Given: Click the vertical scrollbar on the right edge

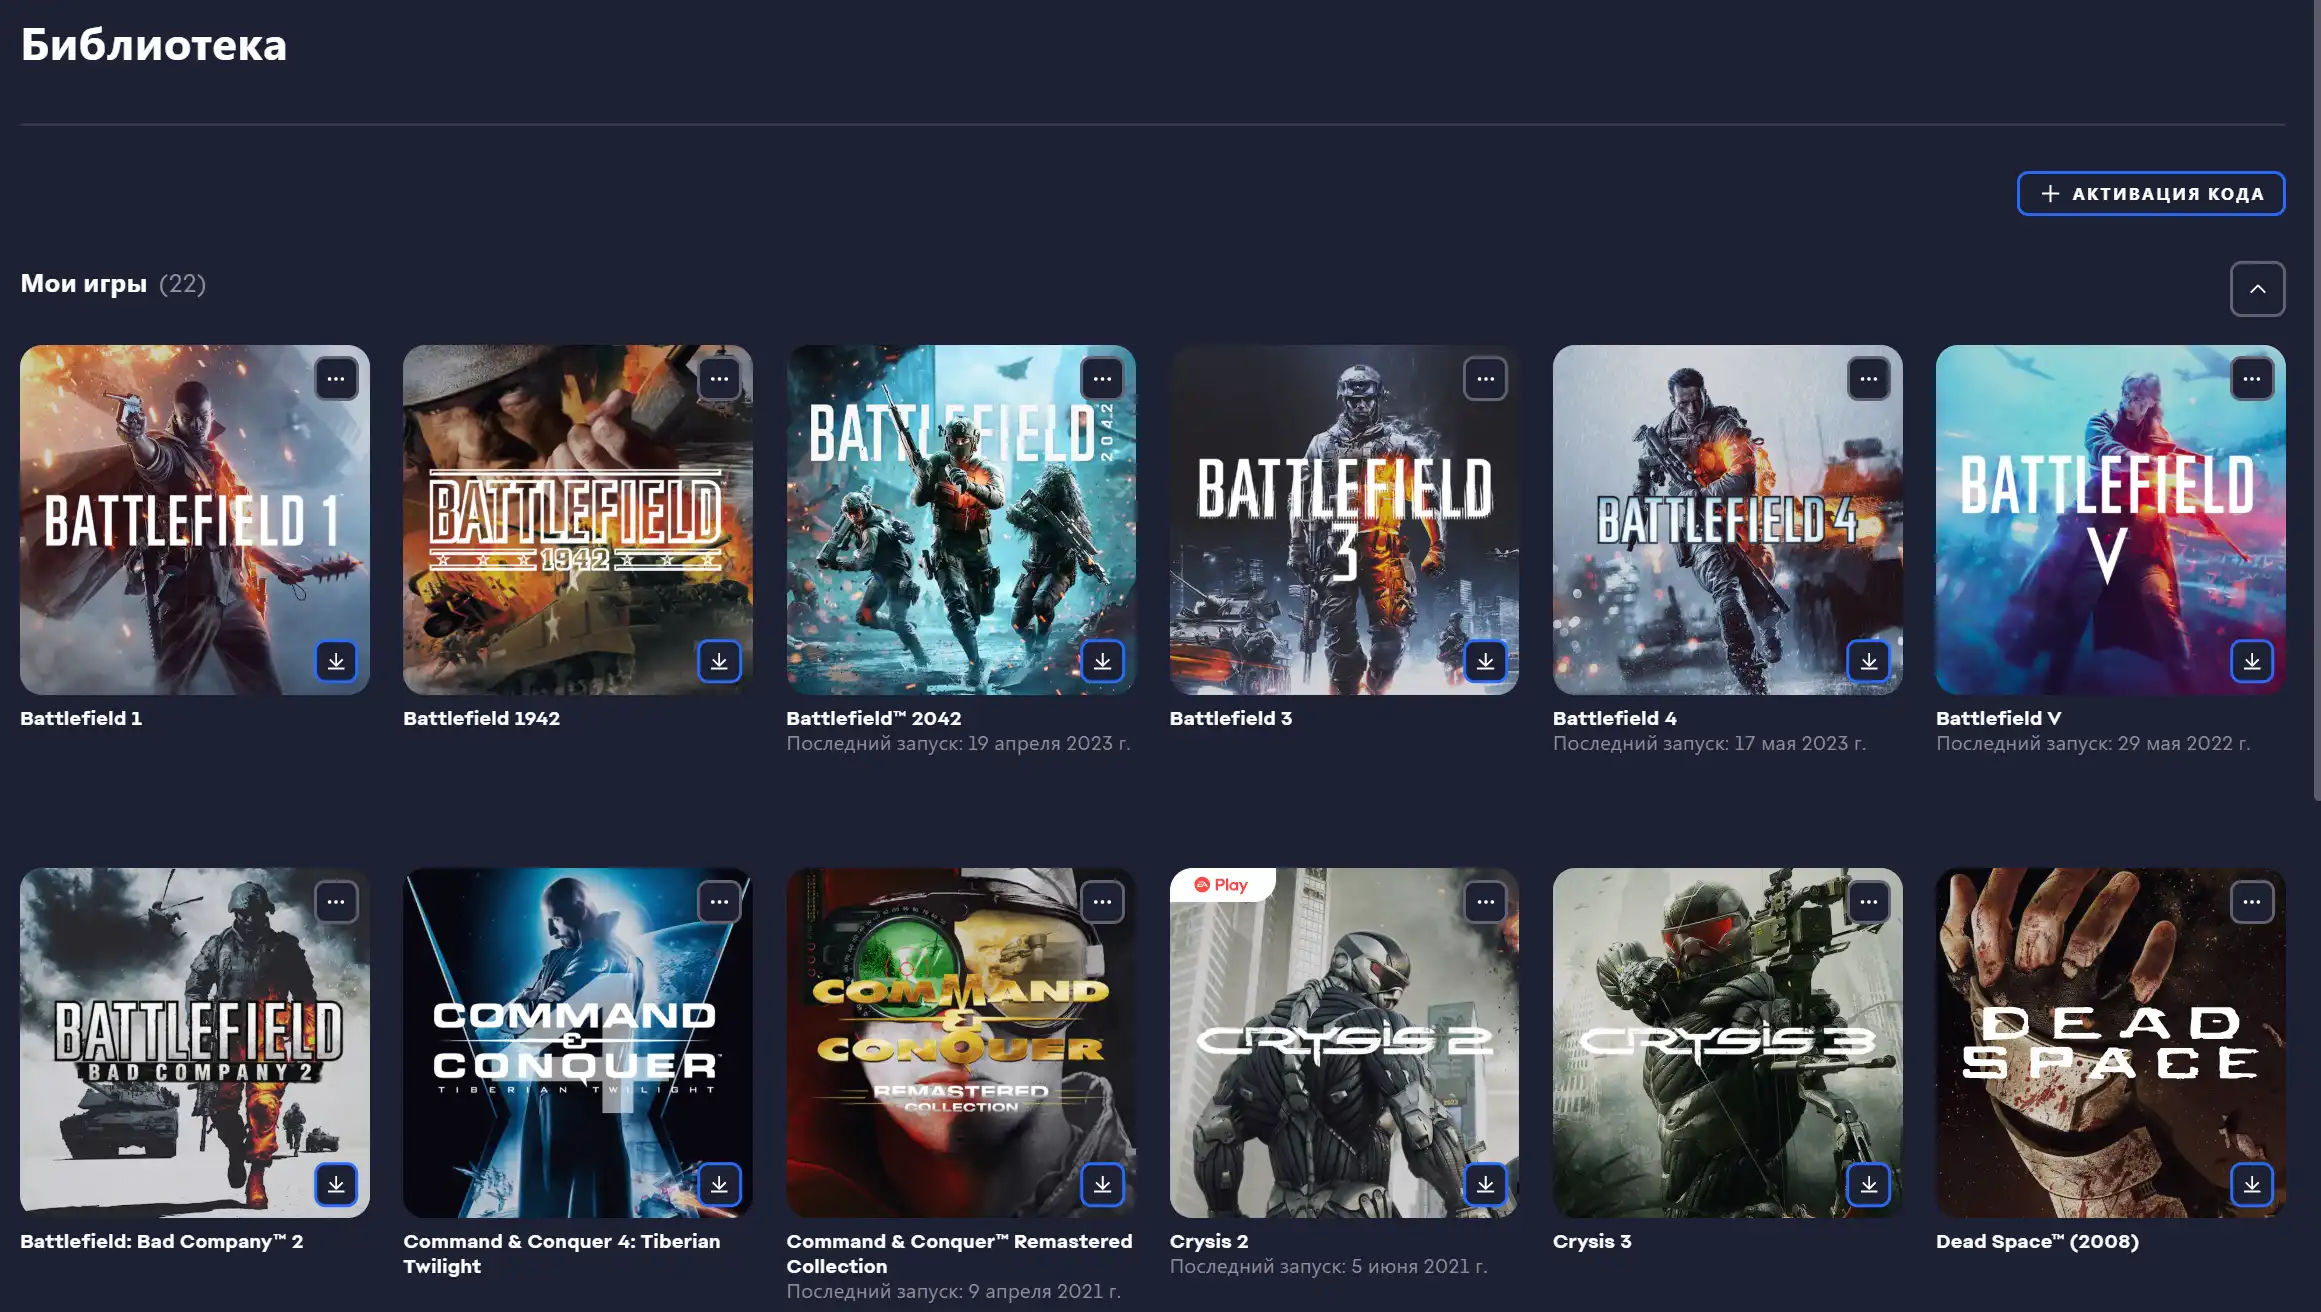Looking at the screenshot, I should [x=2316, y=400].
